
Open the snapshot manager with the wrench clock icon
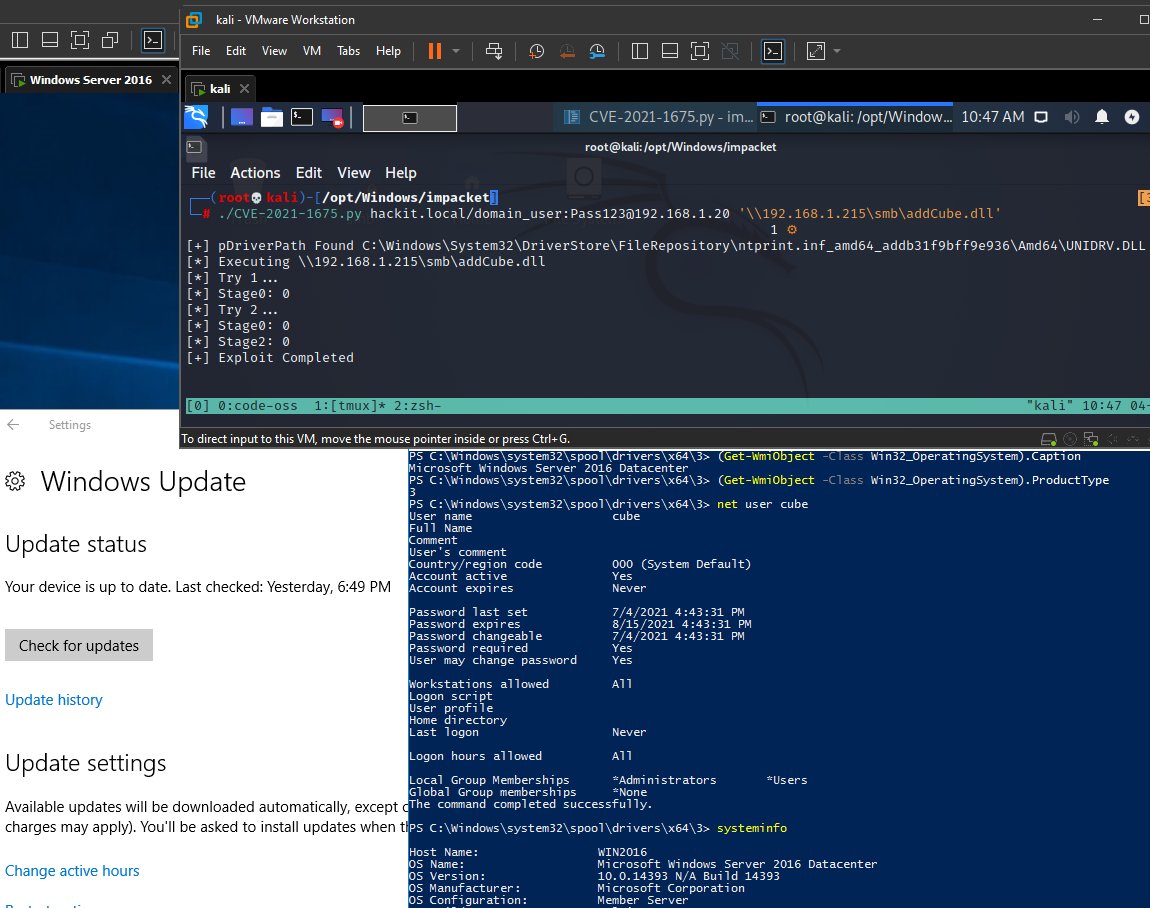[x=597, y=51]
